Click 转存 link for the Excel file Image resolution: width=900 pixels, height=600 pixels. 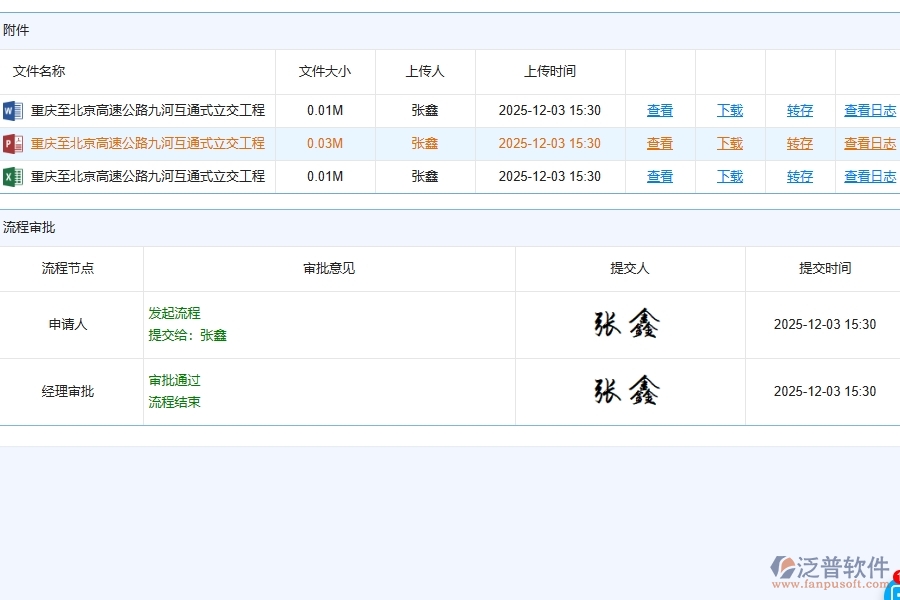[799, 176]
